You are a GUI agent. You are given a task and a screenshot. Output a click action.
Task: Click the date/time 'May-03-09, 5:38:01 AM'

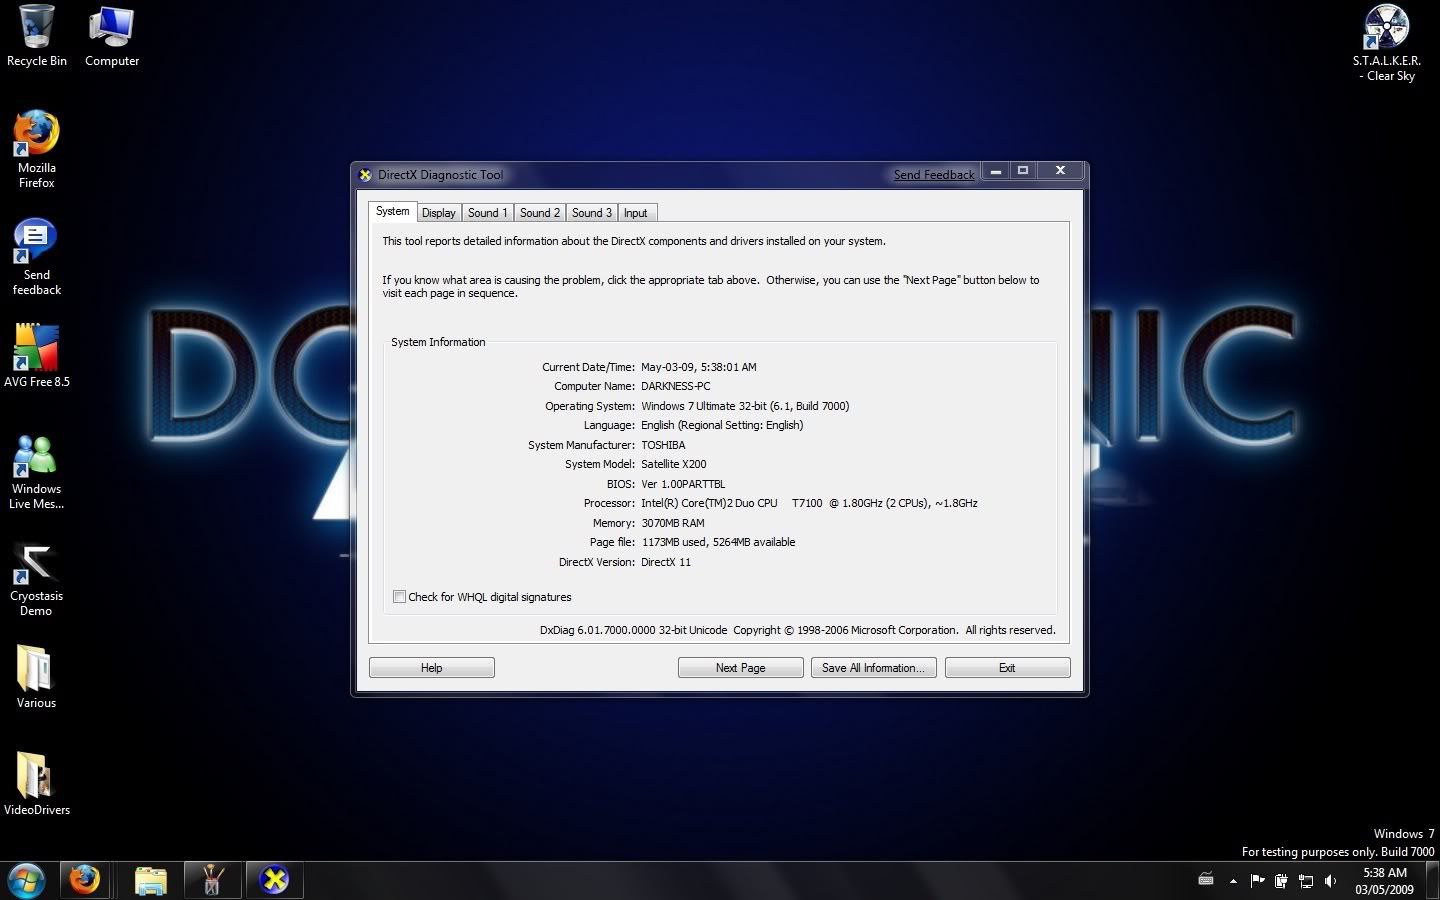(x=699, y=367)
